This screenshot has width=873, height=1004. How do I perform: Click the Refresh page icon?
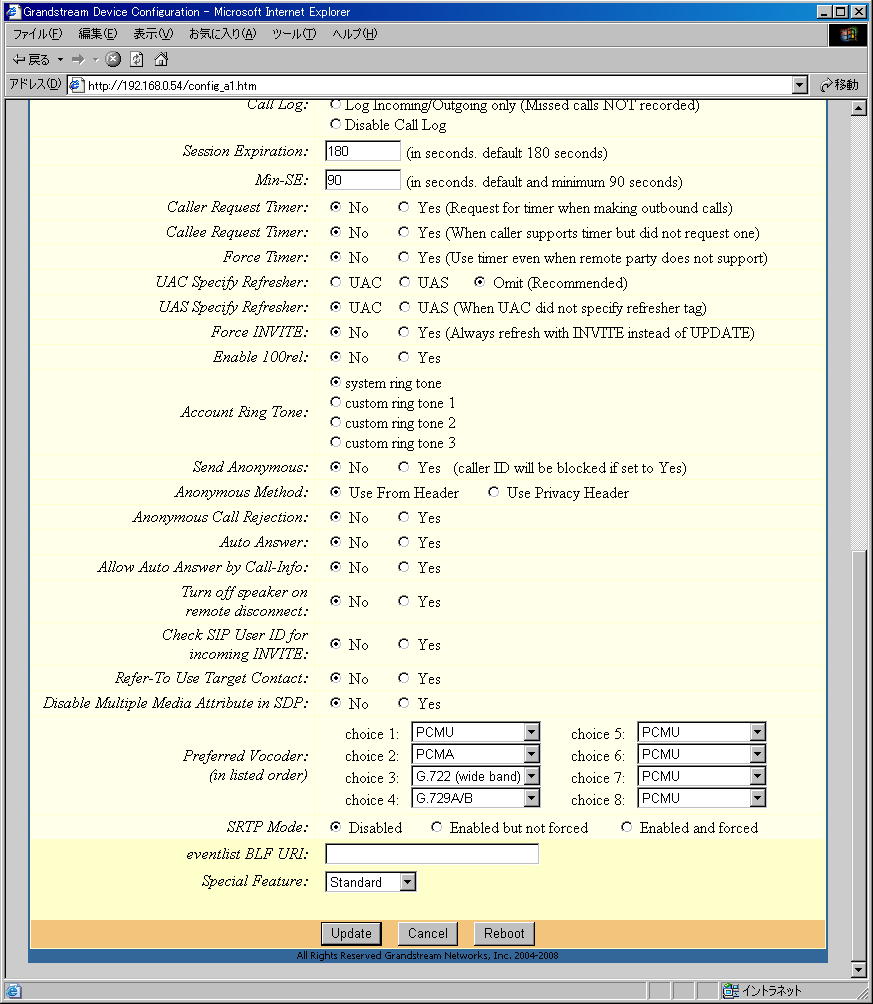[x=137, y=59]
